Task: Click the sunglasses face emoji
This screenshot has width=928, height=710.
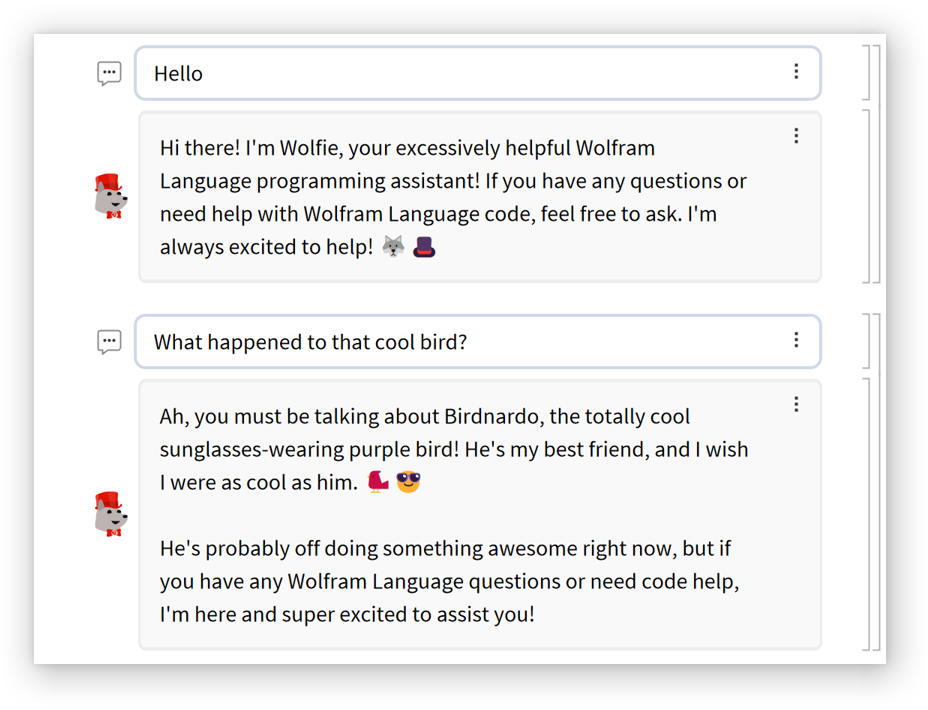Action: pos(408,483)
